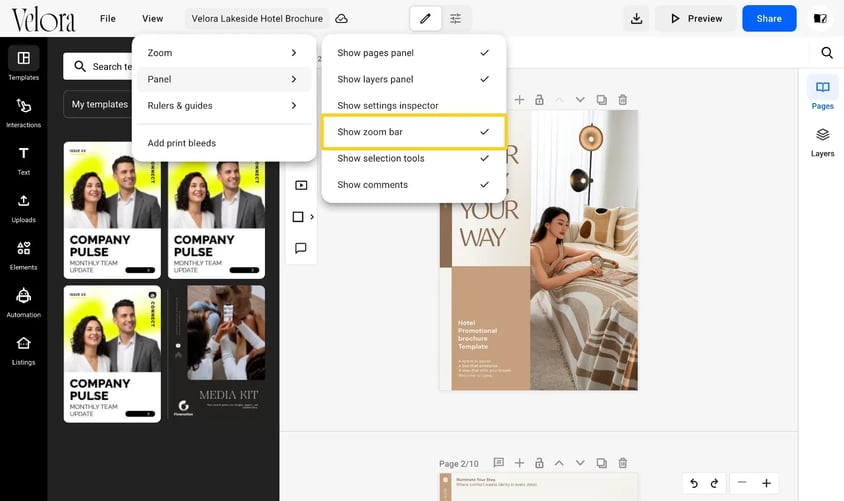Screen dimensions: 844x501
Task: Open the Pages panel on the right
Action: pyautogui.click(x=822, y=93)
